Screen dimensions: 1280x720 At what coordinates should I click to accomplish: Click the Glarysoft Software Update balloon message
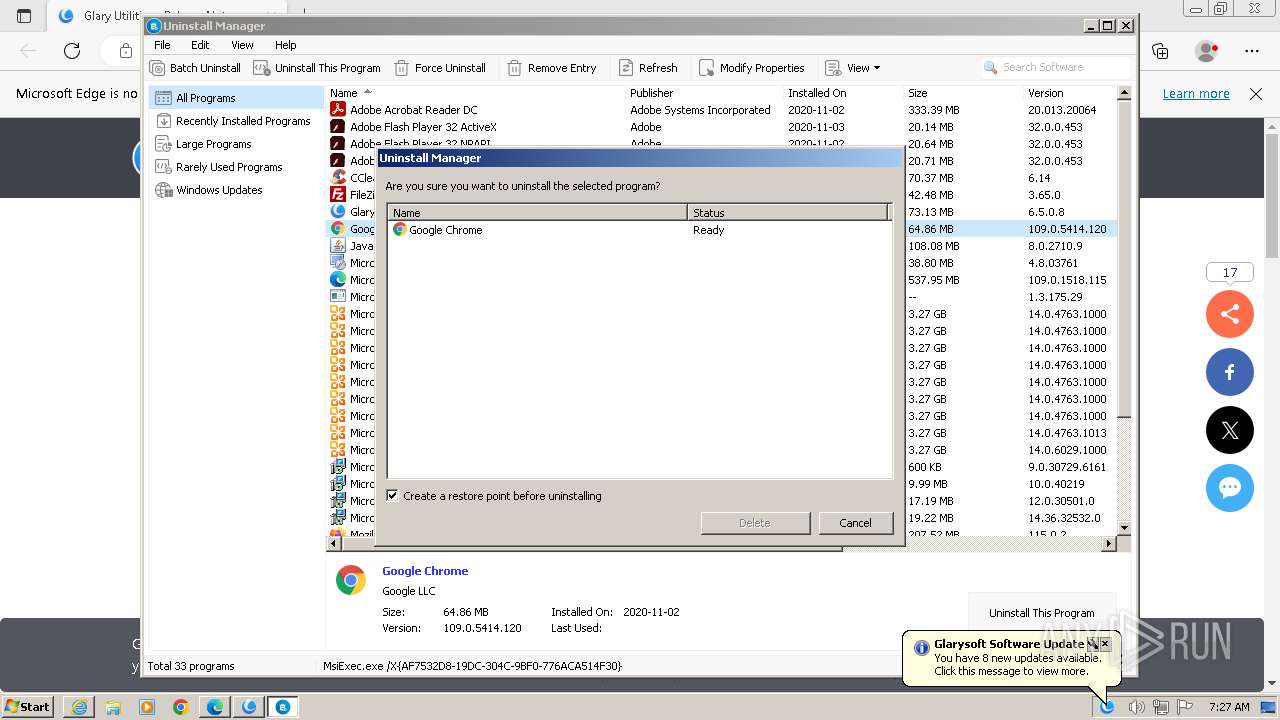point(1010,658)
